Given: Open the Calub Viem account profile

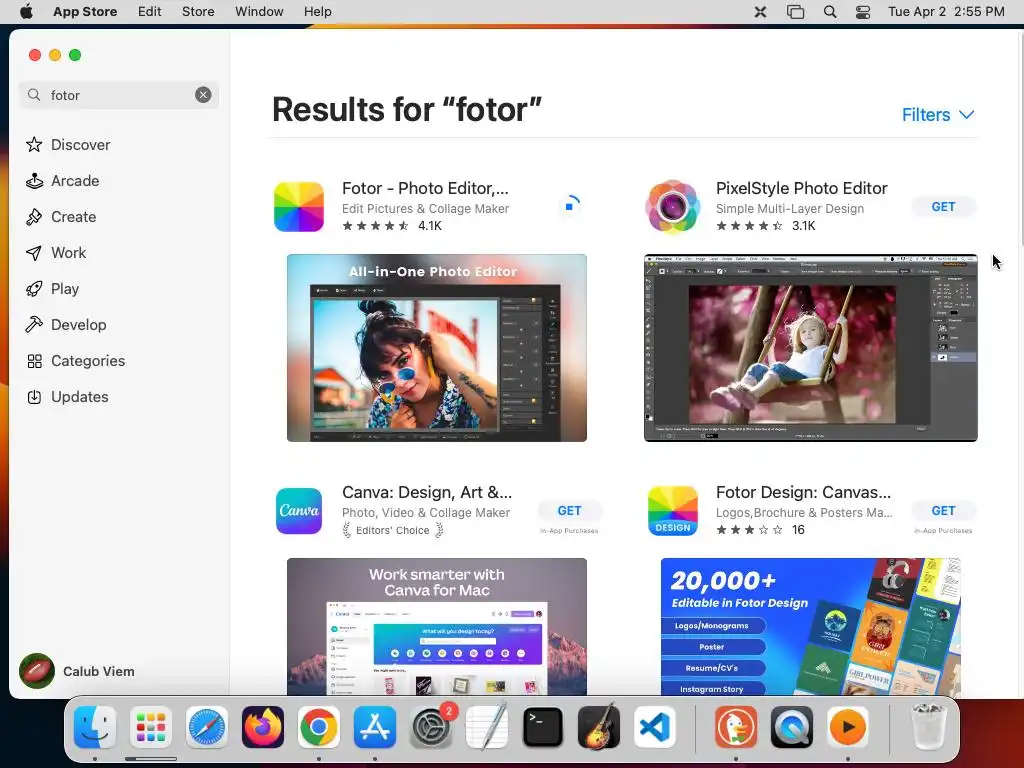Looking at the screenshot, I should [77, 671].
